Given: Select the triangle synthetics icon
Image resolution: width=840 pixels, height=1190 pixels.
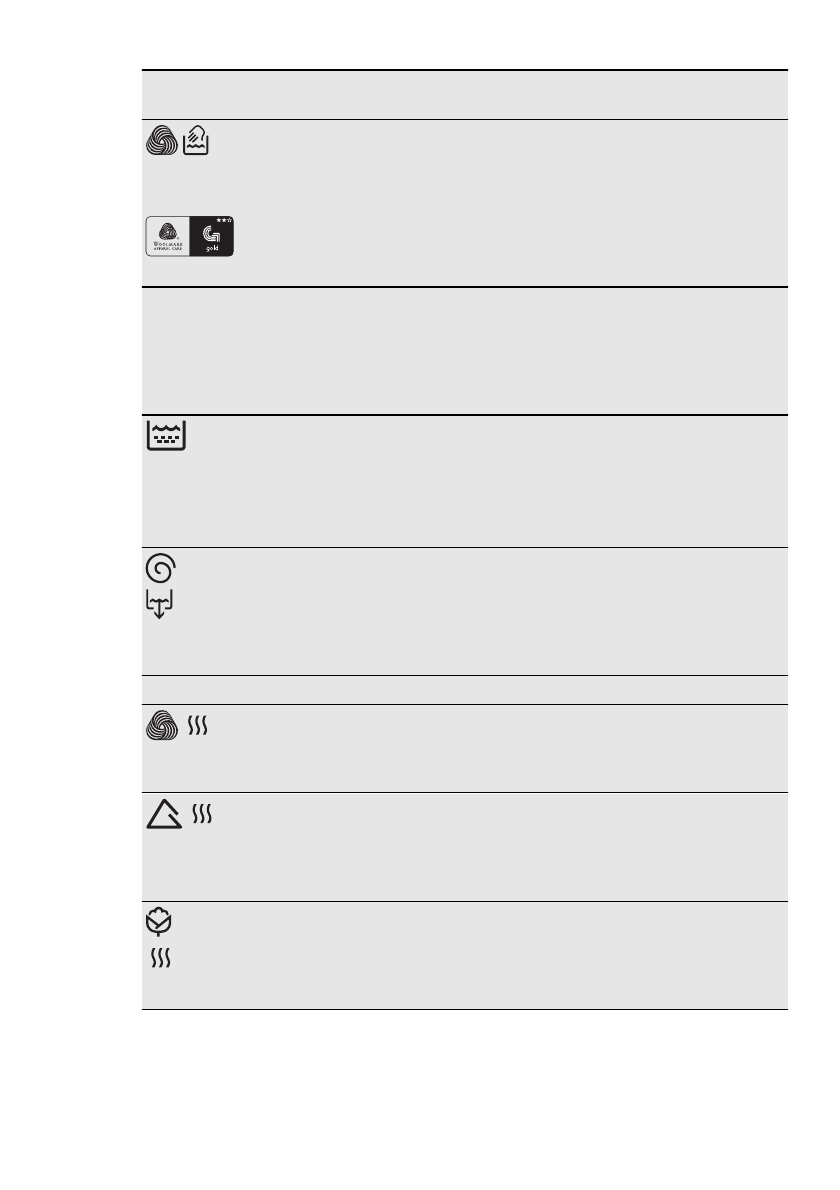Looking at the screenshot, I should 163,818.
